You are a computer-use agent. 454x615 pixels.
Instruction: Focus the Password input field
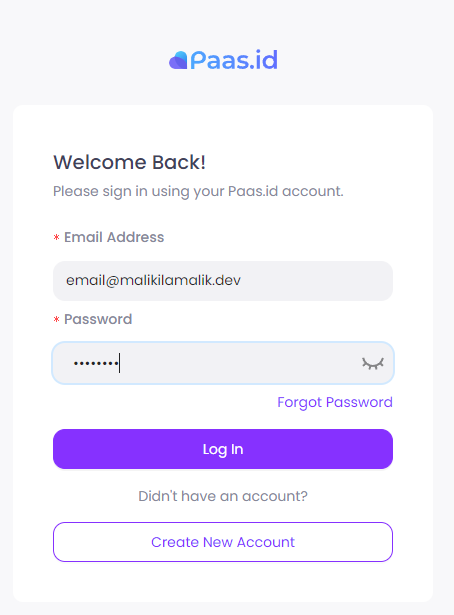point(223,363)
